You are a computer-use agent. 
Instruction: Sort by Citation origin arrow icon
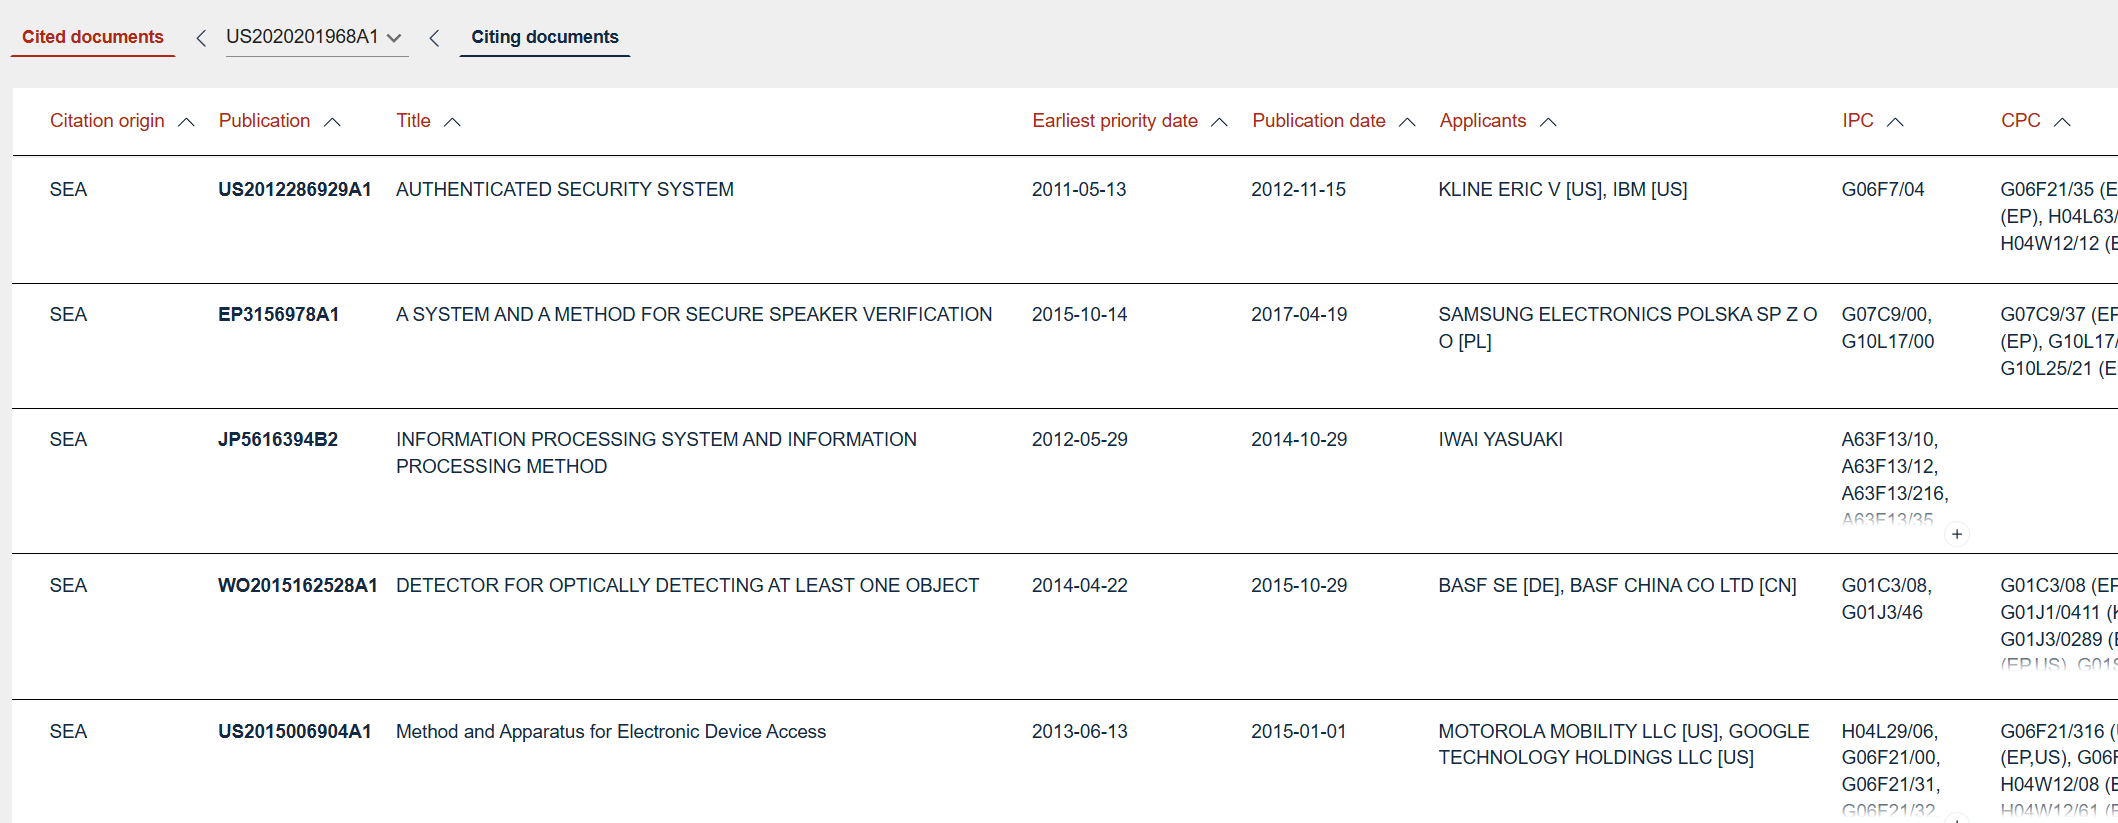coord(186,122)
